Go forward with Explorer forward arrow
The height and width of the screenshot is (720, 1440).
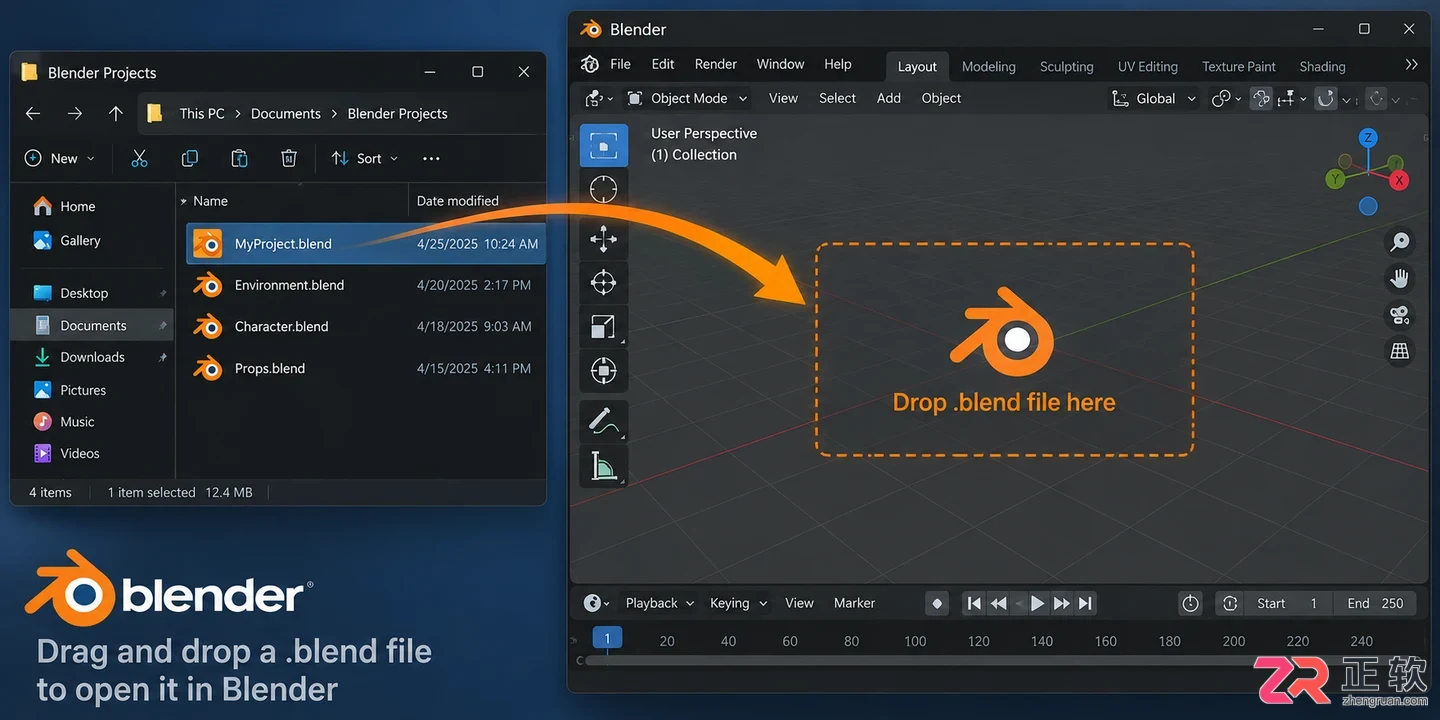75,114
